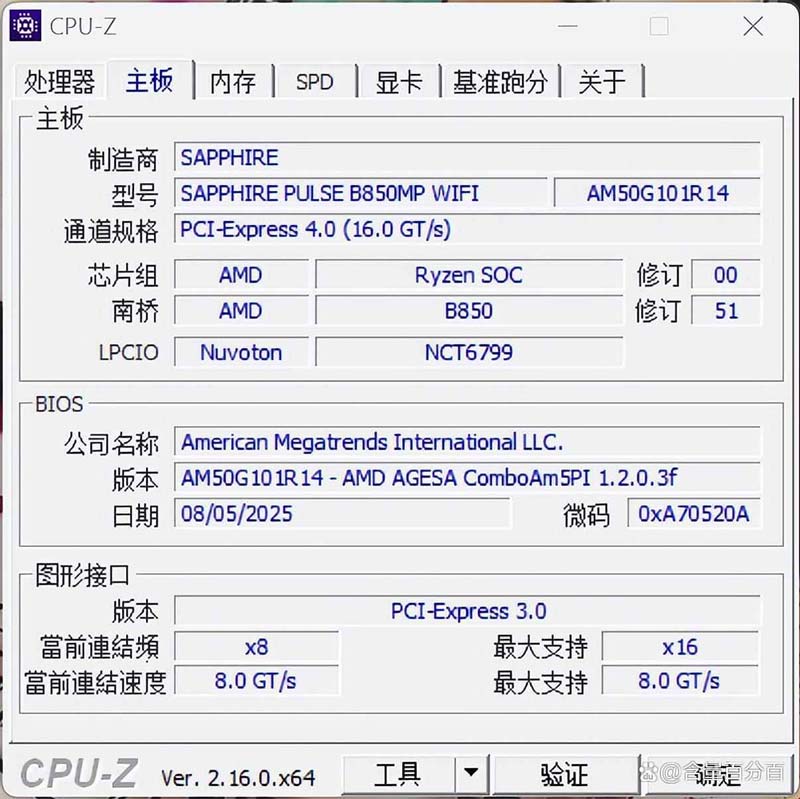Screen dimensions: 800x799
Task: Click the PCI-Express 3.0 graphics version field
Action: [x=467, y=611]
